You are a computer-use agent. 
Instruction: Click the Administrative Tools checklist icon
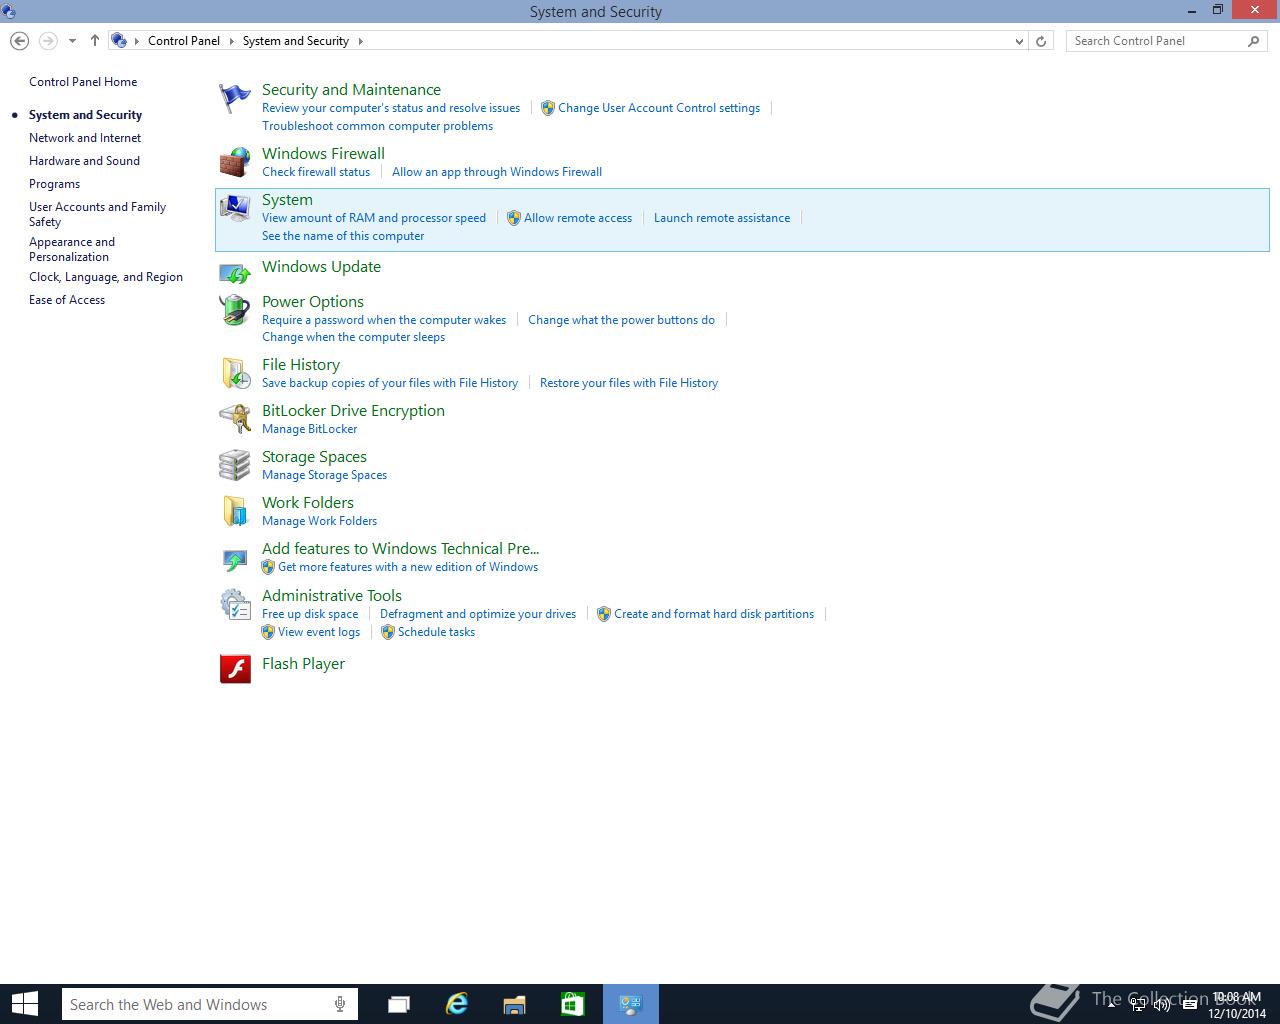point(235,604)
